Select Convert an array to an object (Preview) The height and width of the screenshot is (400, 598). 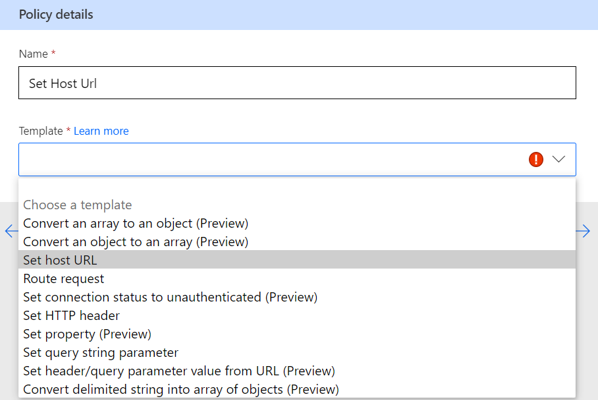(x=297, y=223)
